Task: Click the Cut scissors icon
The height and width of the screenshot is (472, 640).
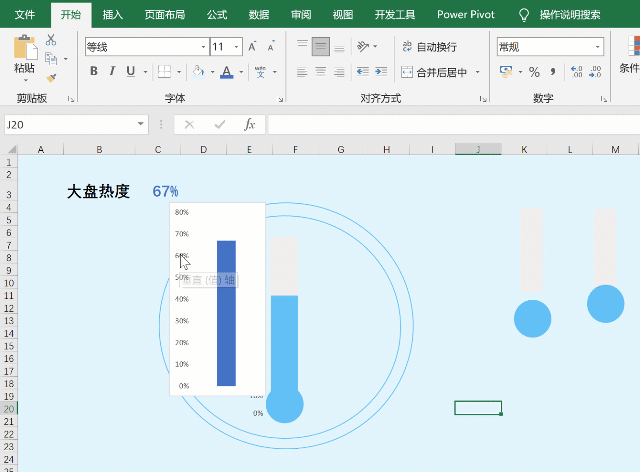Action: click(51, 40)
